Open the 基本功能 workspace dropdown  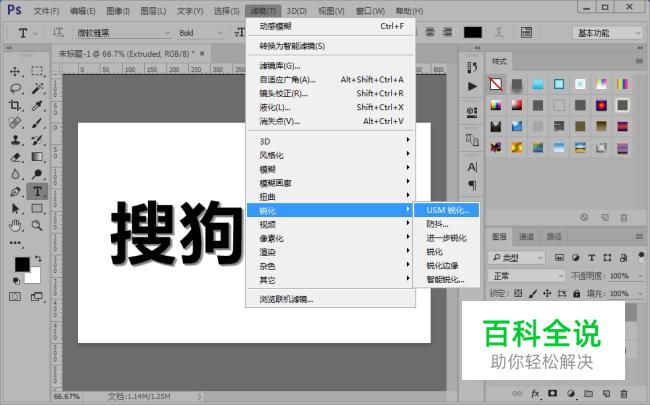[x=607, y=33]
